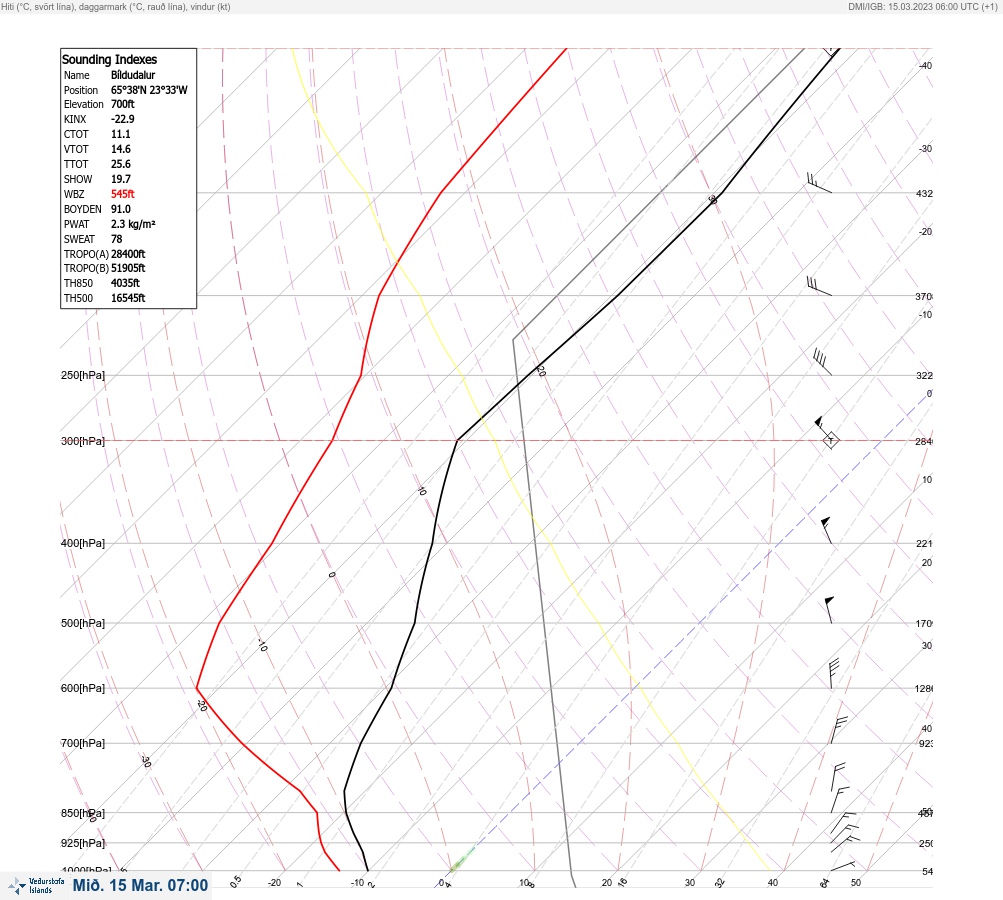Click the red WBZ value "545ft"

[123, 194]
